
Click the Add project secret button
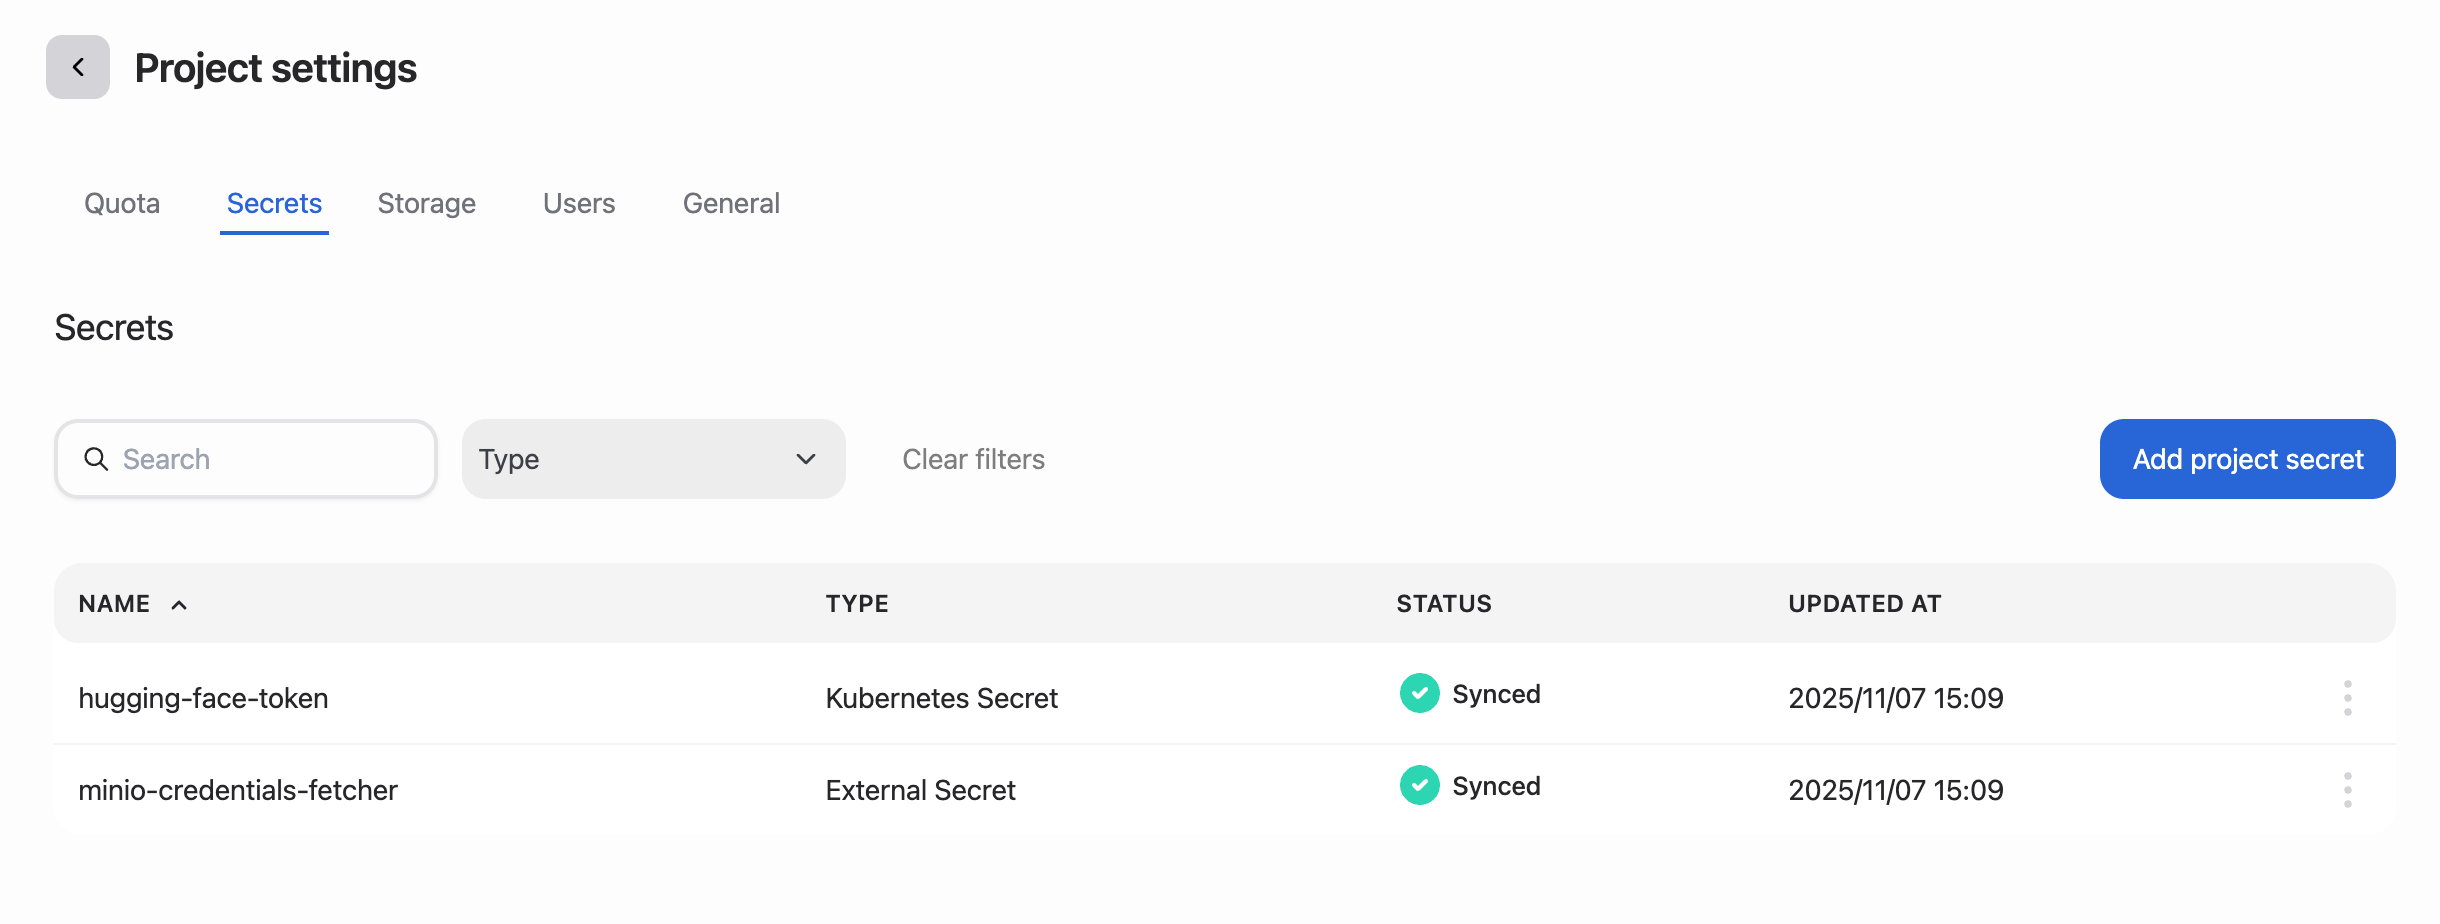click(2246, 459)
